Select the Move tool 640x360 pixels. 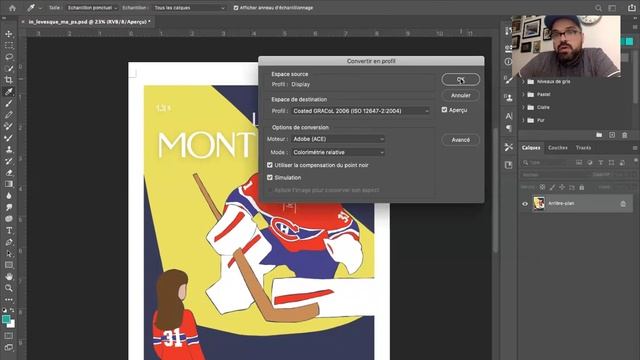(9, 34)
